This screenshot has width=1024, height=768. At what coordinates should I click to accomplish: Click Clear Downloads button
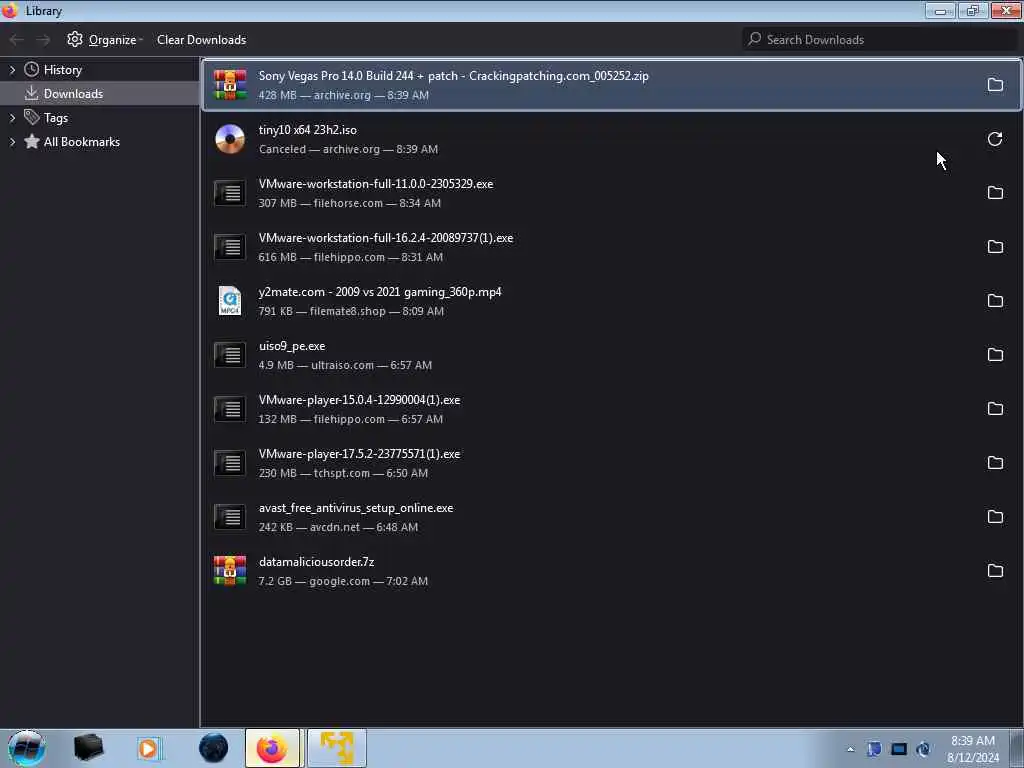point(201,40)
